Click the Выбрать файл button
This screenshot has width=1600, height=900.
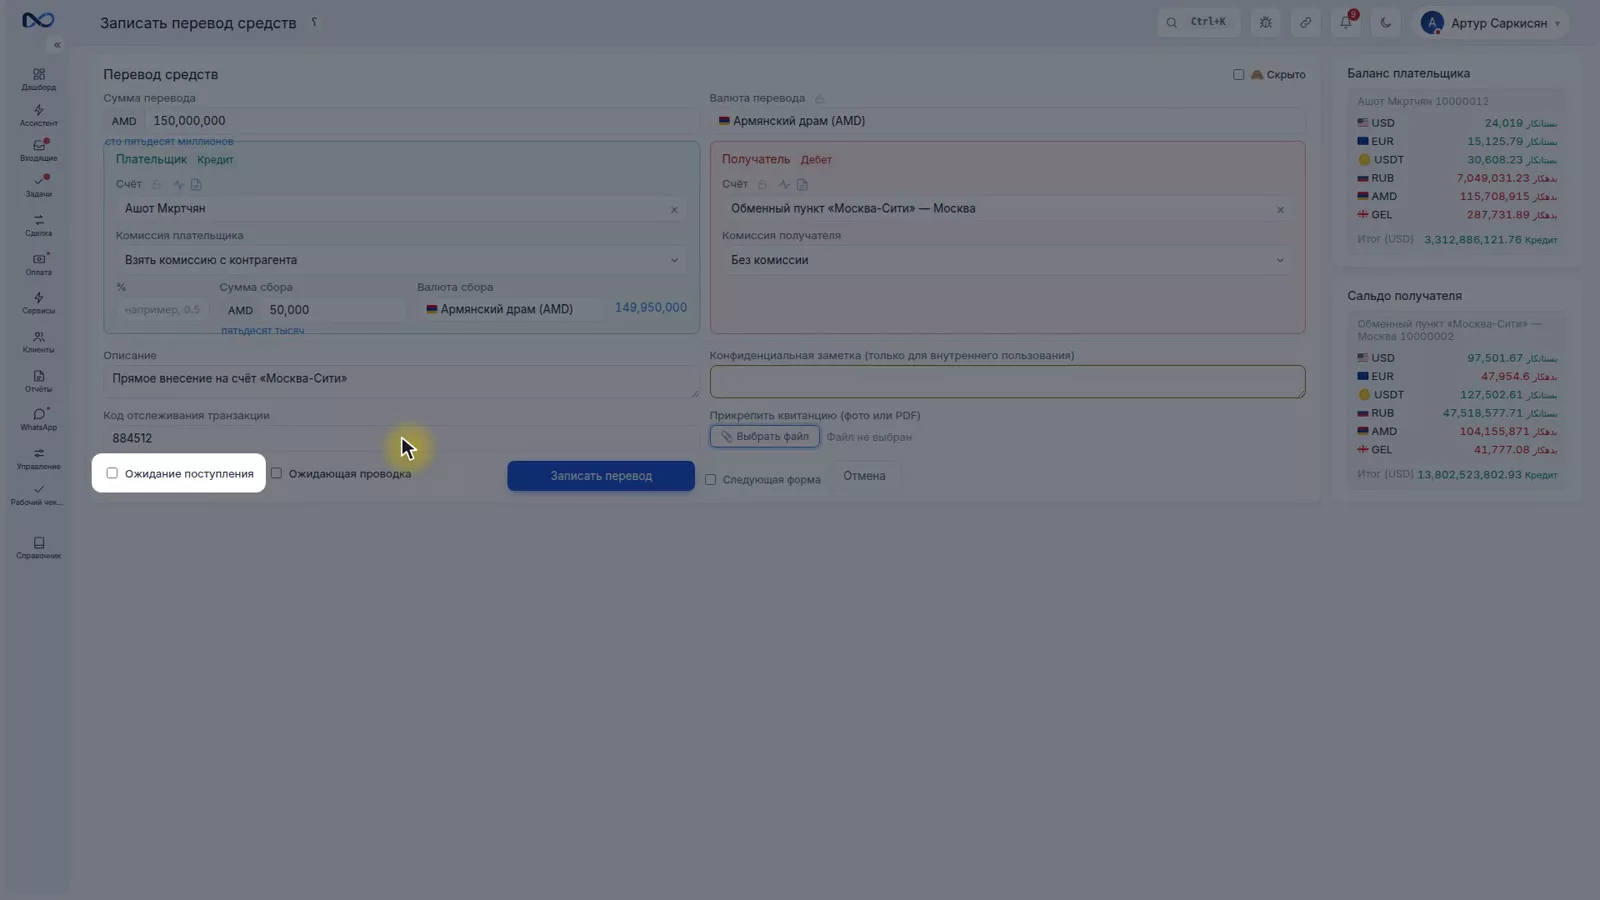[x=765, y=436]
